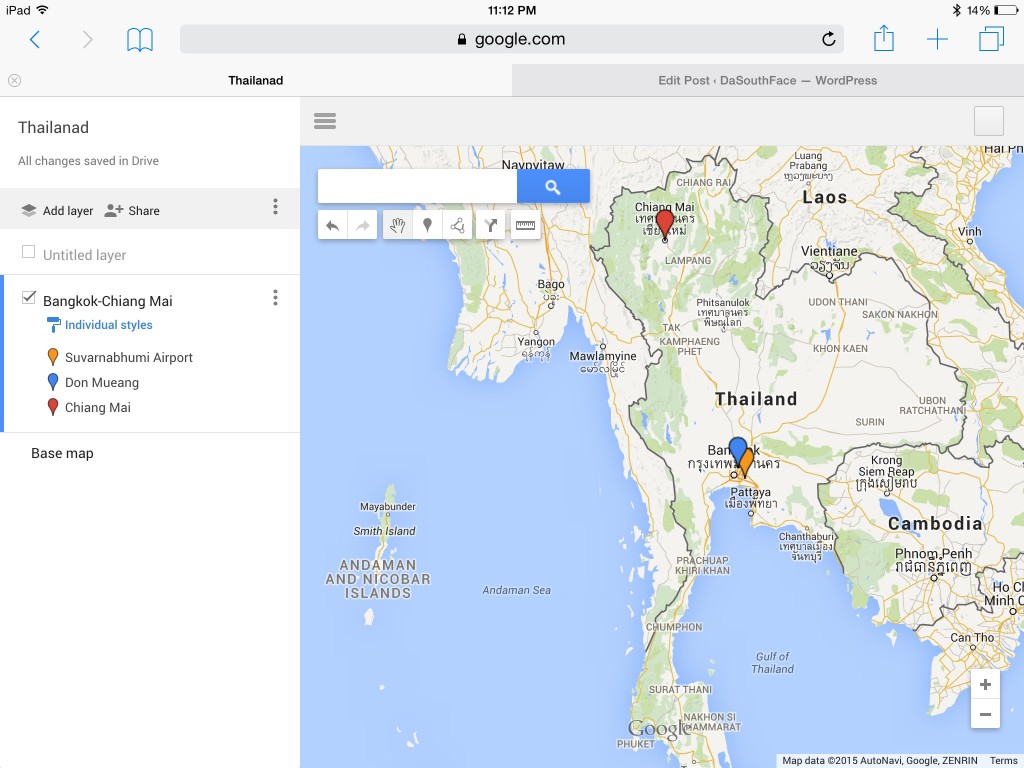Screen dimensions: 1024x768
Task: Zoom out the map
Action: pos(985,714)
